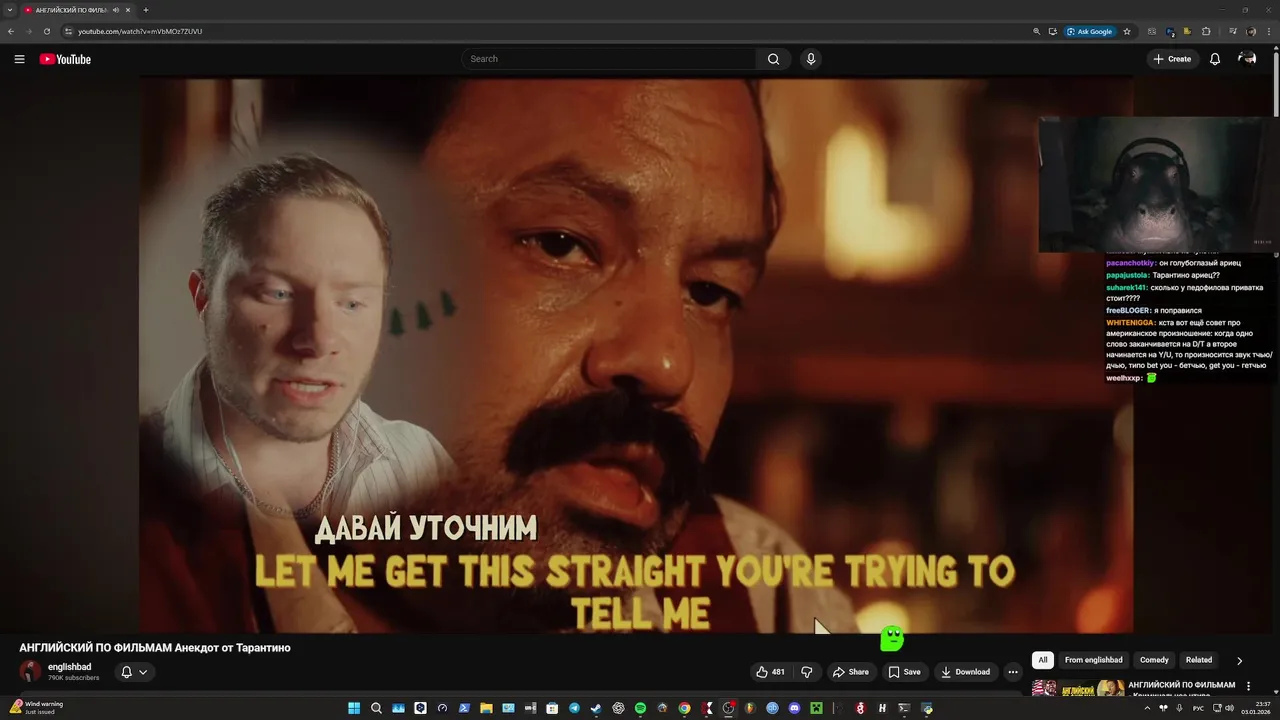This screenshot has width=1280, height=720.
Task: Like the video with thumbs up
Action: [x=770, y=672]
